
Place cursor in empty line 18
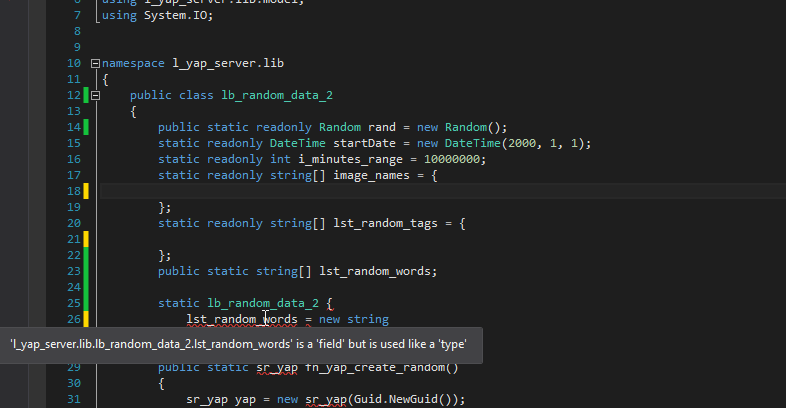(443, 191)
